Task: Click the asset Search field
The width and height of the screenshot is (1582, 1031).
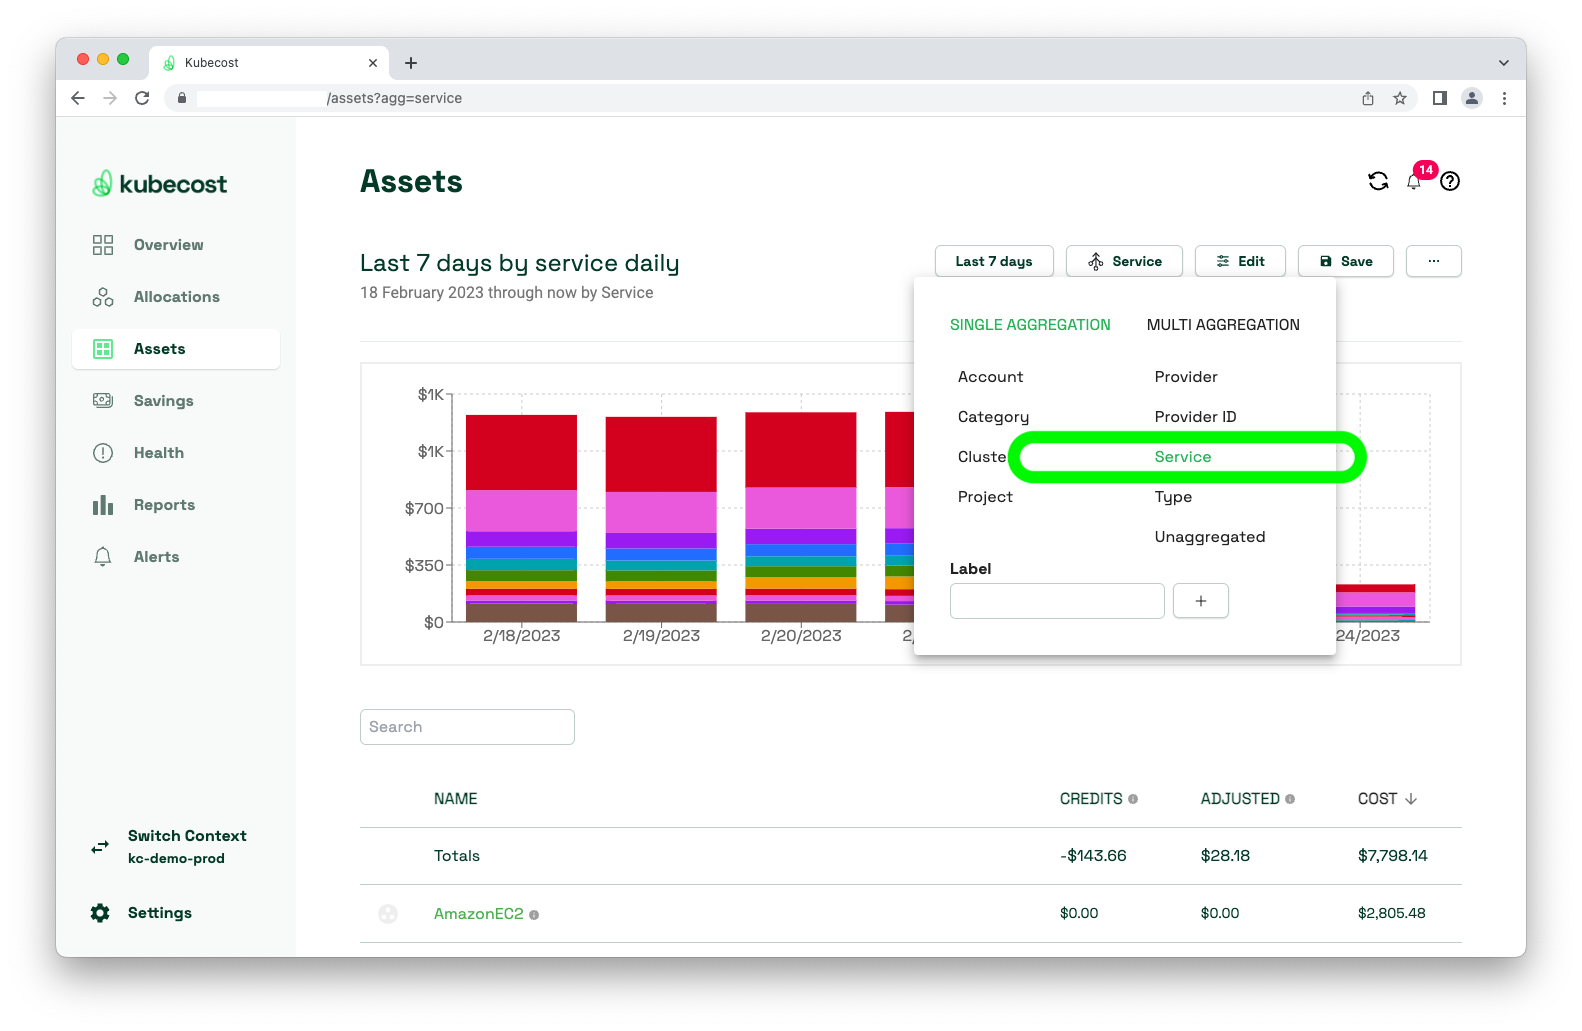Action: (467, 727)
